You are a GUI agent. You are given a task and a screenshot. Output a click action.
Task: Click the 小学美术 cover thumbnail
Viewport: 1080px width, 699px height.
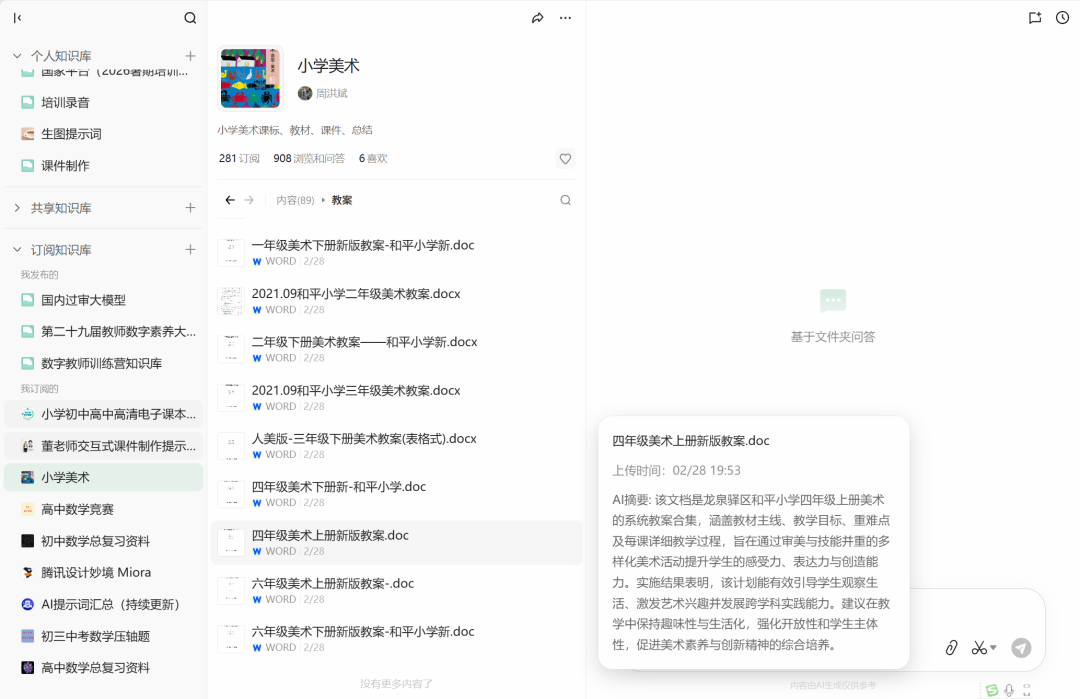[x=250, y=78]
